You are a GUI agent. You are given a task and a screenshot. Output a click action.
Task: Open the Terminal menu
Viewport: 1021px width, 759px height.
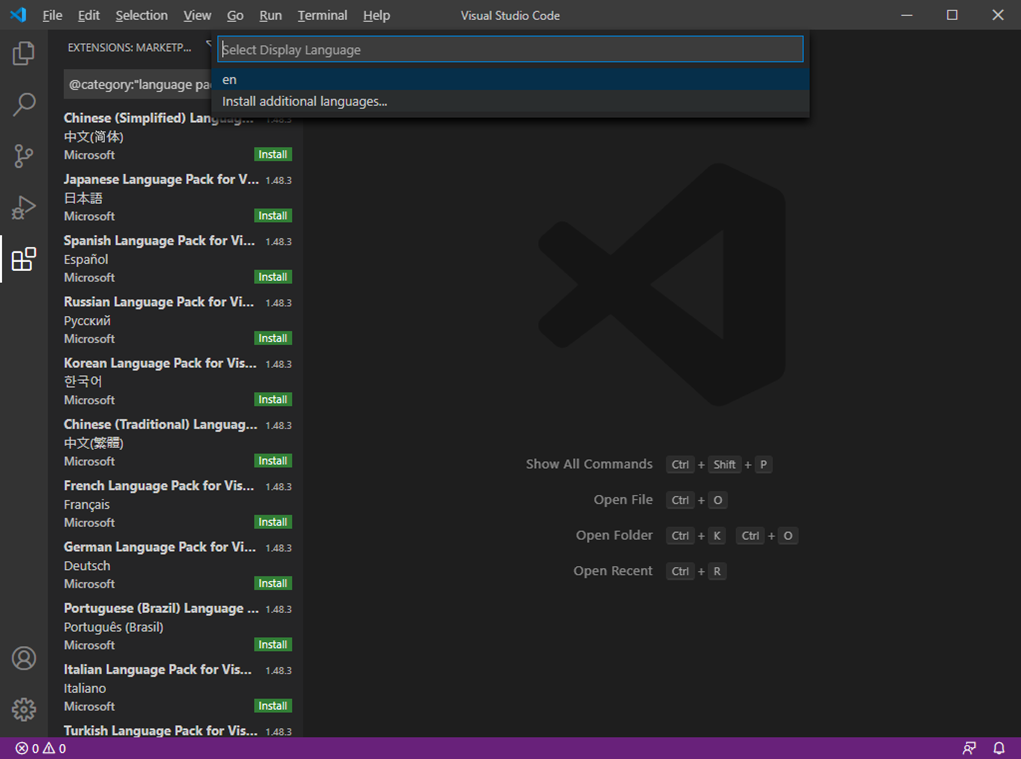[322, 15]
